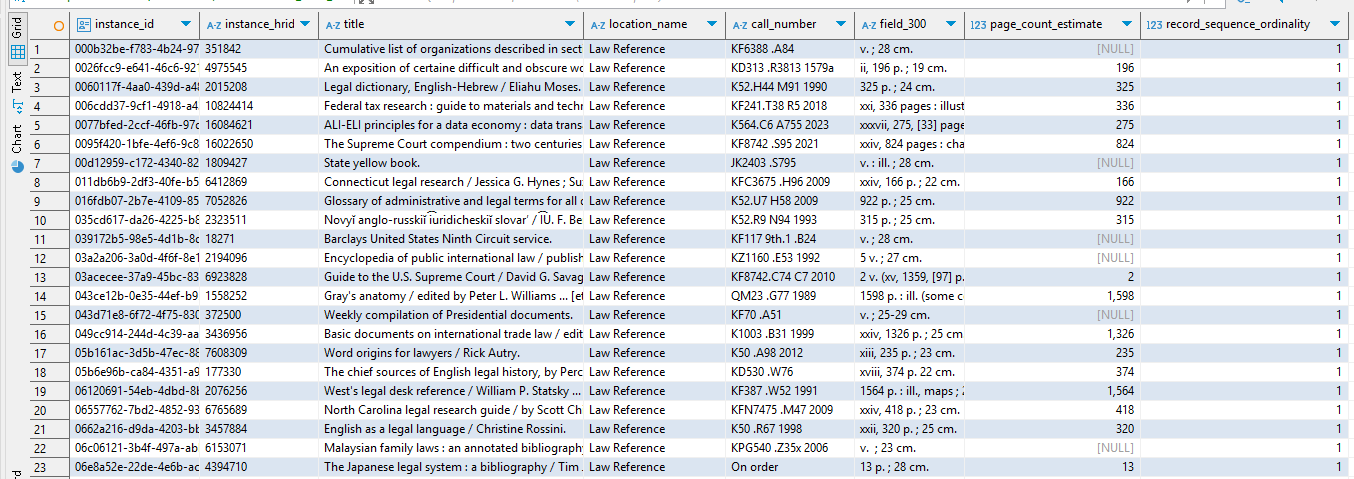Select row number 1 header
Image resolution: width=1354 pixels, height=479 pixels.
pos(49,48)
